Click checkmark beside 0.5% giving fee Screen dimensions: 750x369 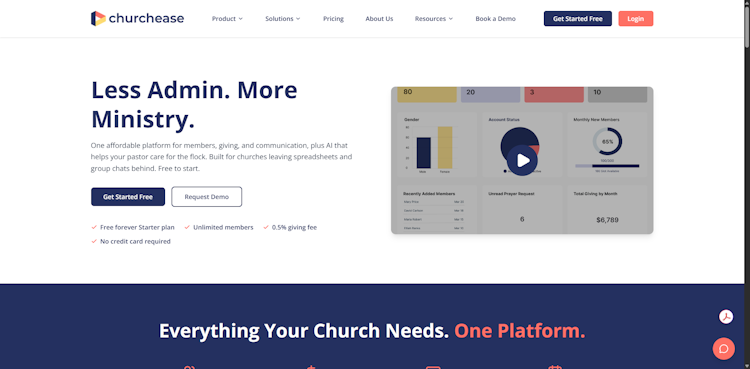(x=266, y=227)
